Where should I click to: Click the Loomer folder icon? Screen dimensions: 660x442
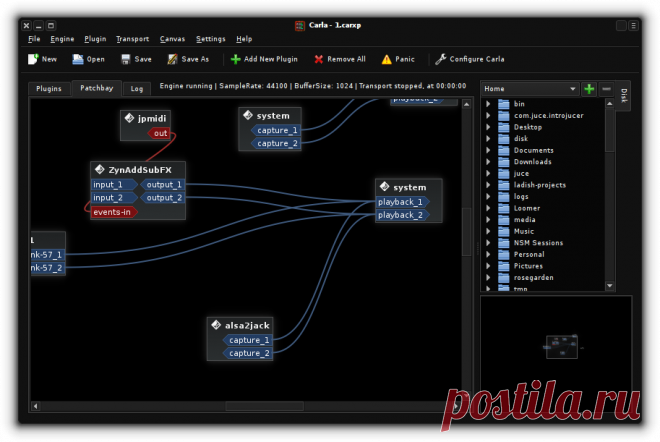(503, 208)
